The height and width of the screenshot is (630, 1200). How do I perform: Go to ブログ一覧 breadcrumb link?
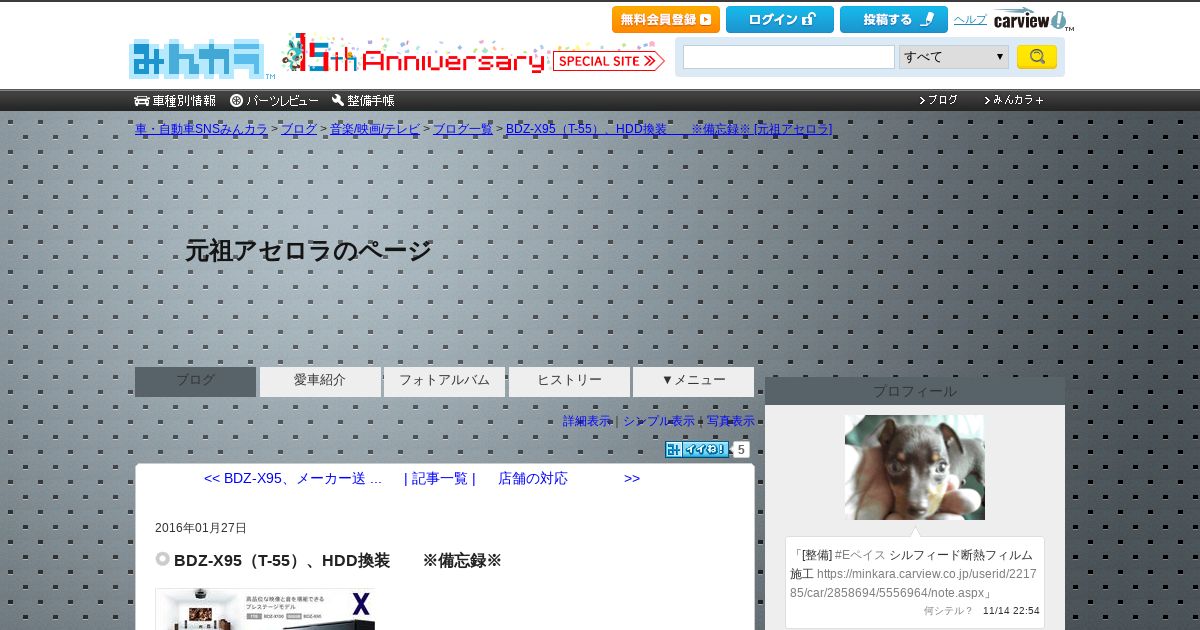click(x=463, y=129)
